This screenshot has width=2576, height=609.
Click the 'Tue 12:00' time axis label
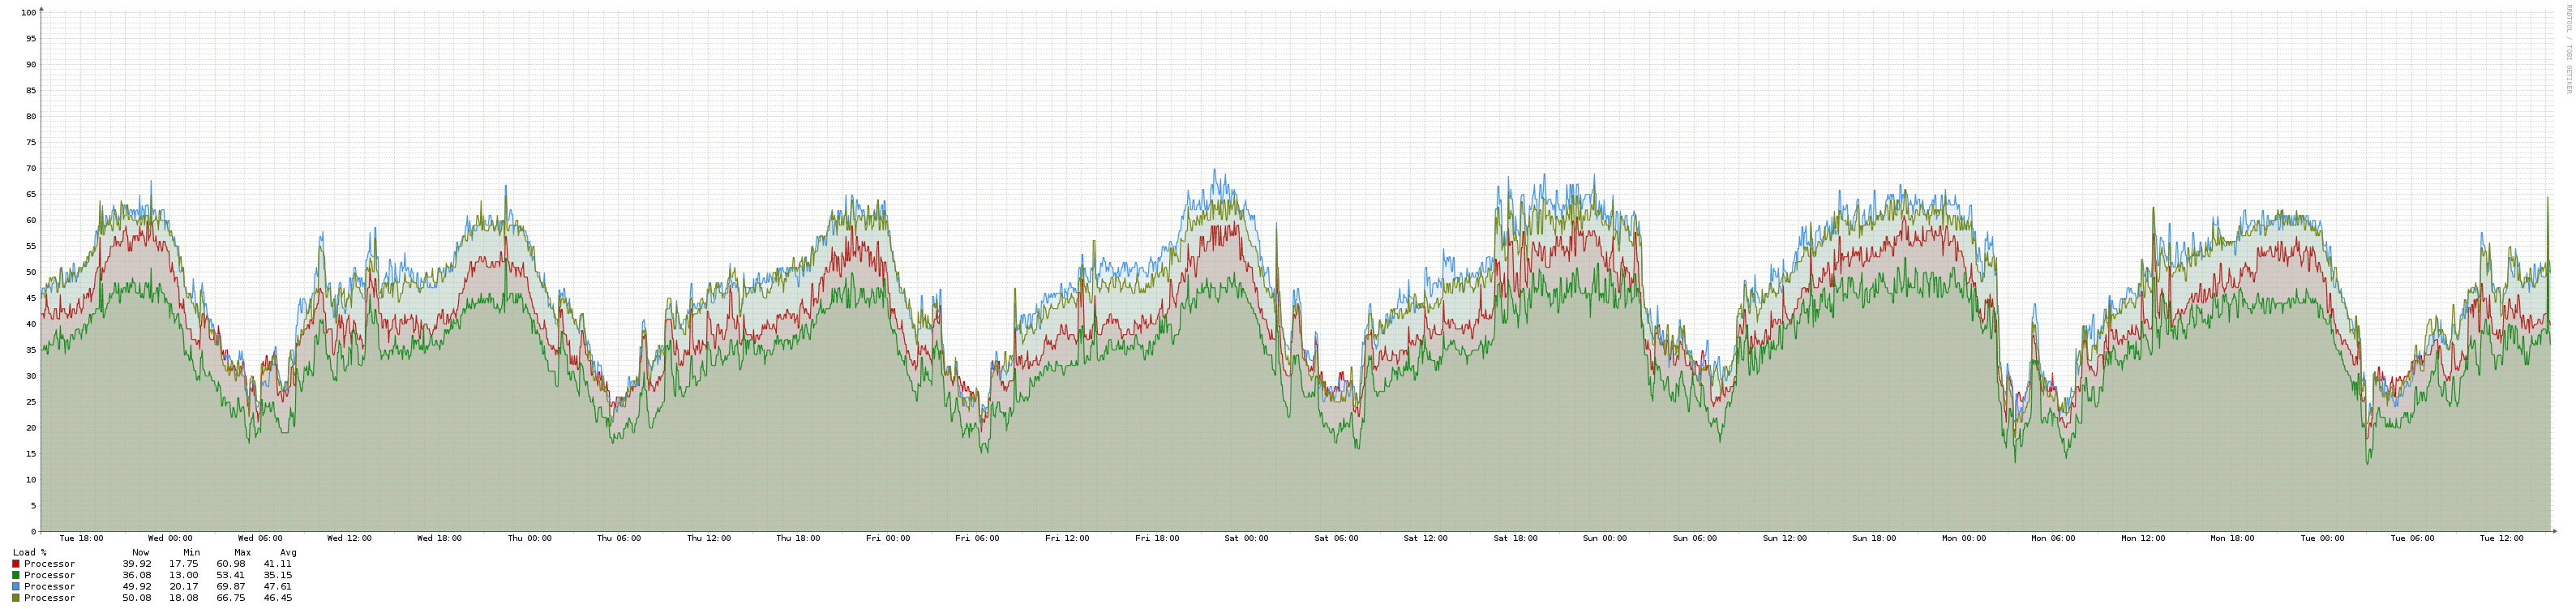(2502, 539)
